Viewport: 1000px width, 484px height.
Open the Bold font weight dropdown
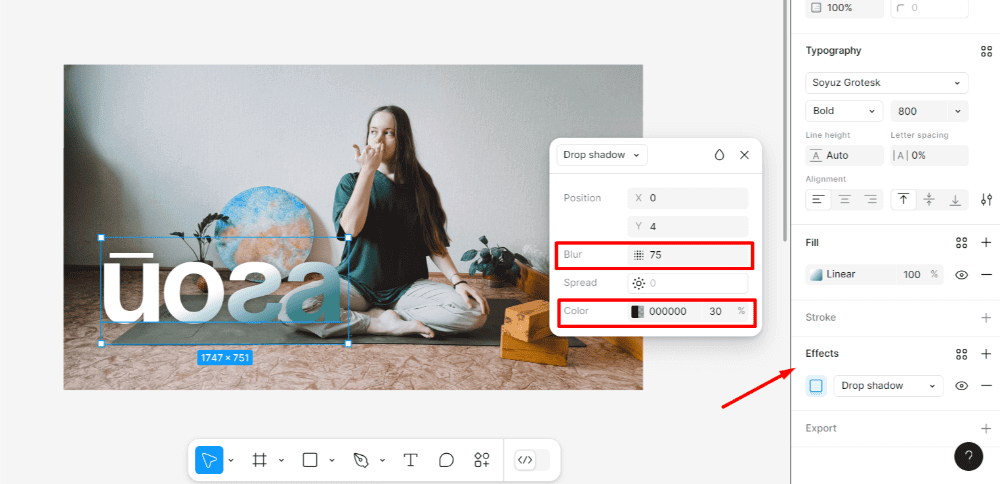(844, 111)
